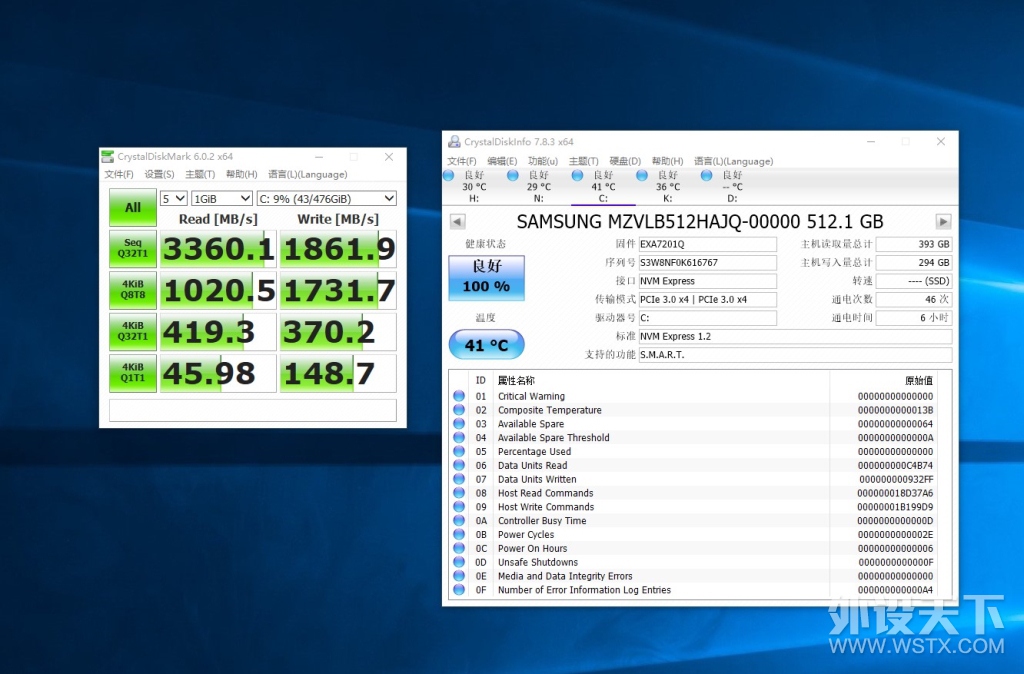Click the previous disk arrow icon
This screenshot has width=1024, height=674.
point(458,222)
